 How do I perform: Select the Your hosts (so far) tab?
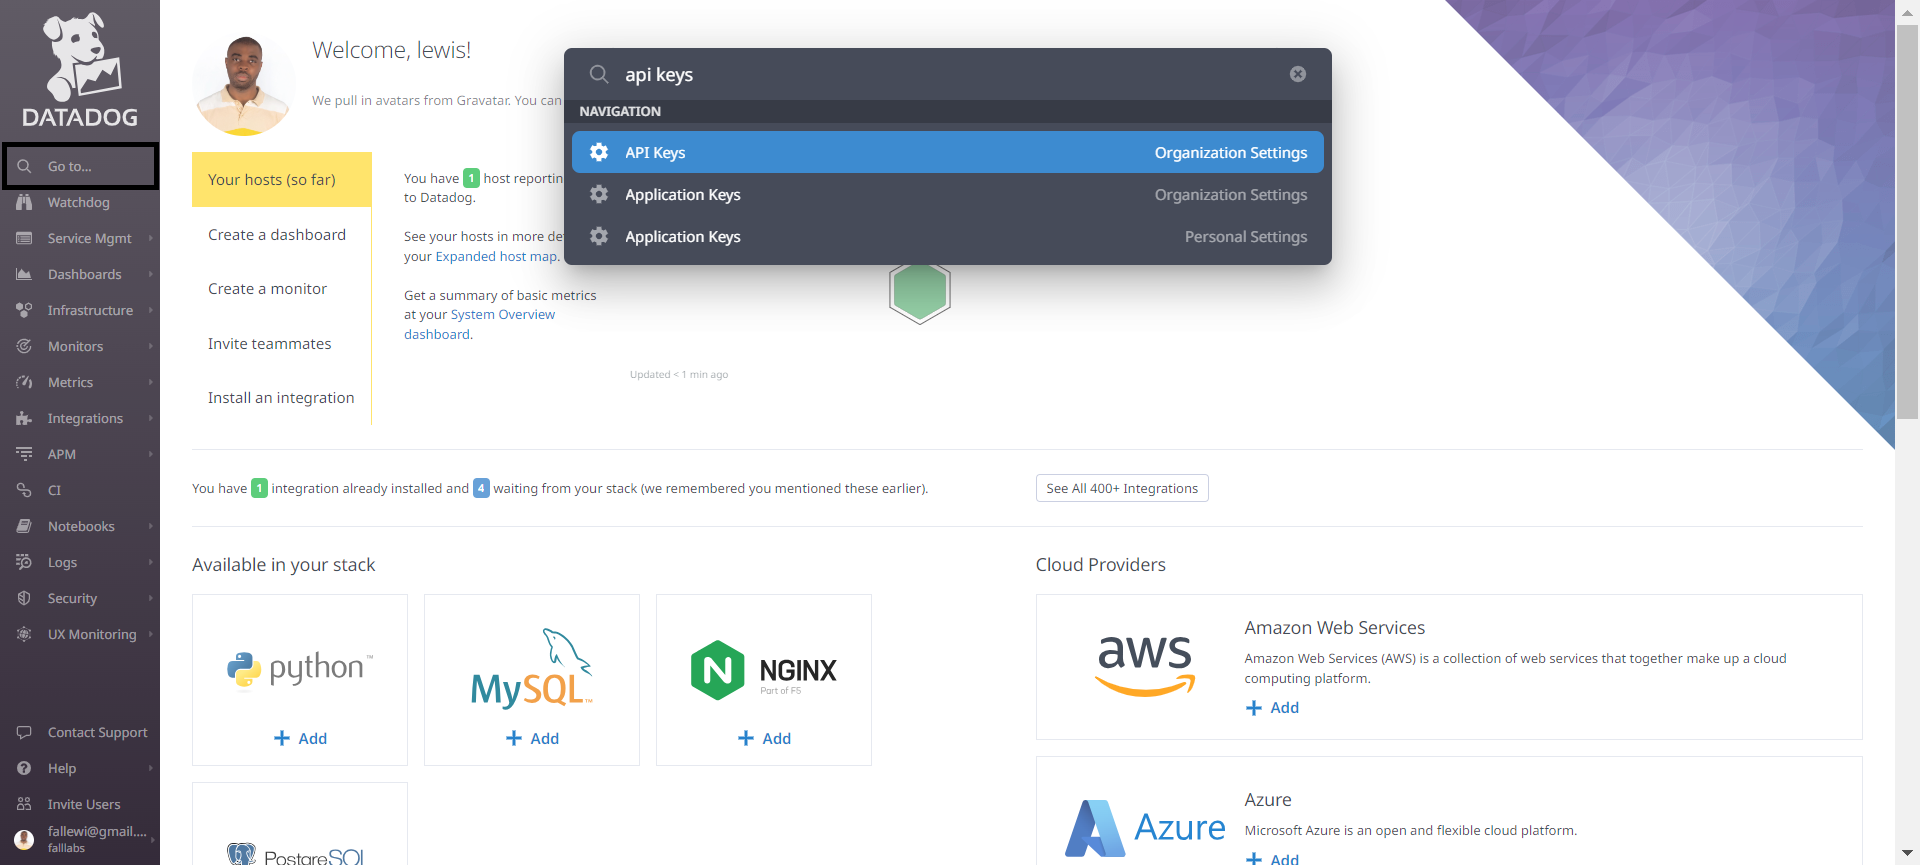point(281,179)
